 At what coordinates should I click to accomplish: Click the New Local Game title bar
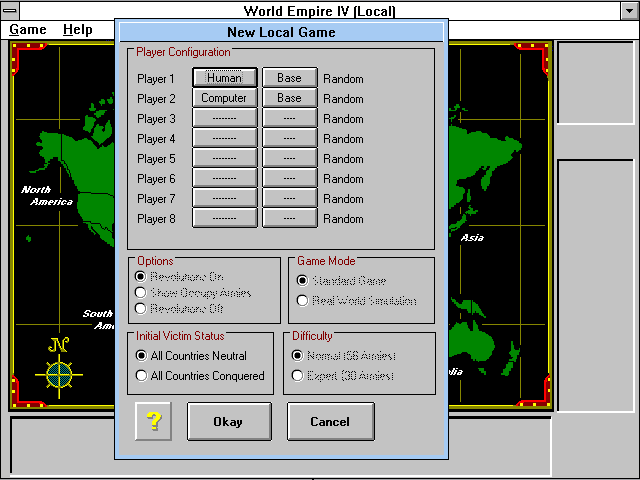coord(281,32)
